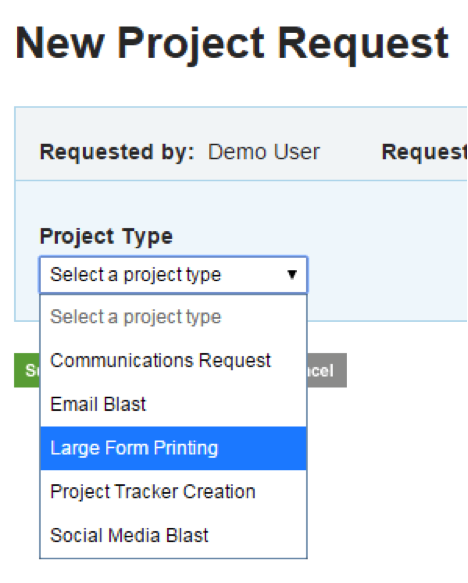
Task: Click the green Submit button
Action: point(27,370)
